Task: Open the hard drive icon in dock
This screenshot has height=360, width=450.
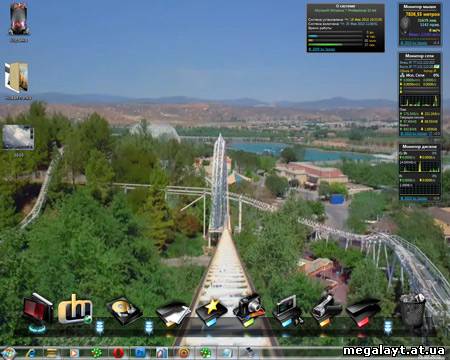Action: (x=124, y=311)
